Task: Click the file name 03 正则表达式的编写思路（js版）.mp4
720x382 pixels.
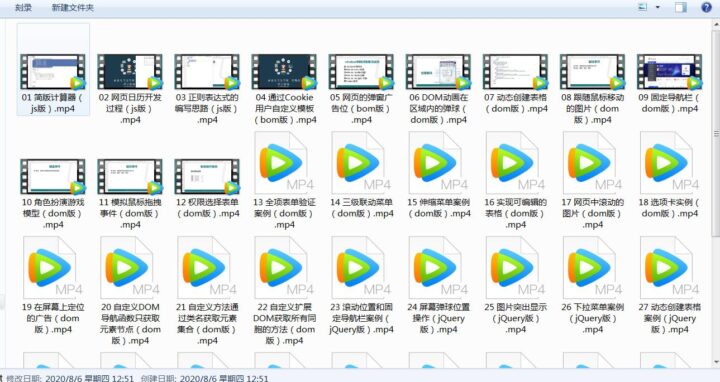Action: coord(207,109)
